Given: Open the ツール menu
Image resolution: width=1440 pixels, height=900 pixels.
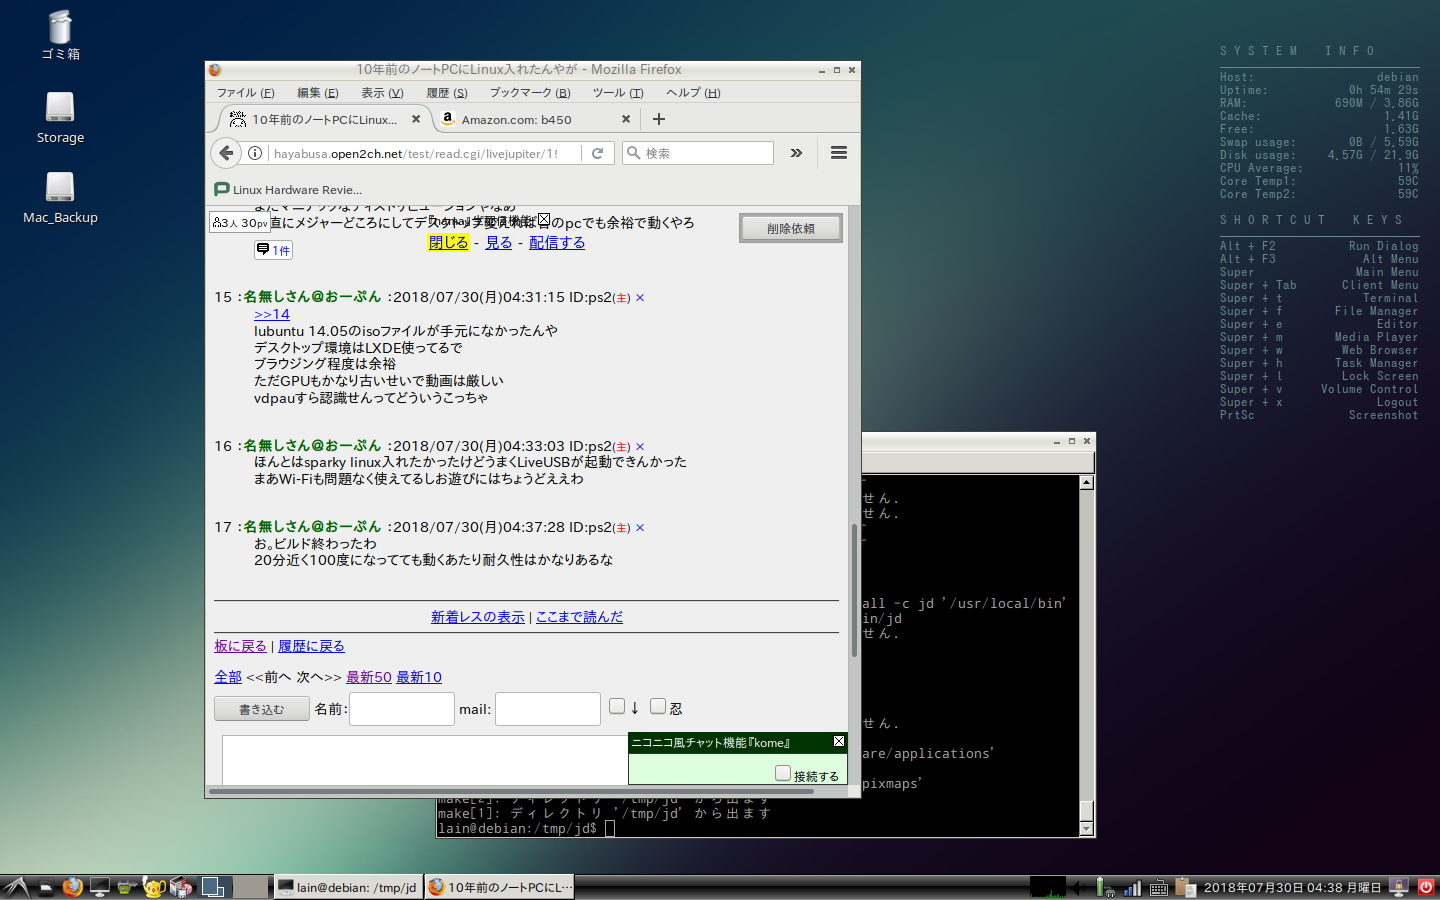Looking at the screenshot, I should (x=618, y=93).
